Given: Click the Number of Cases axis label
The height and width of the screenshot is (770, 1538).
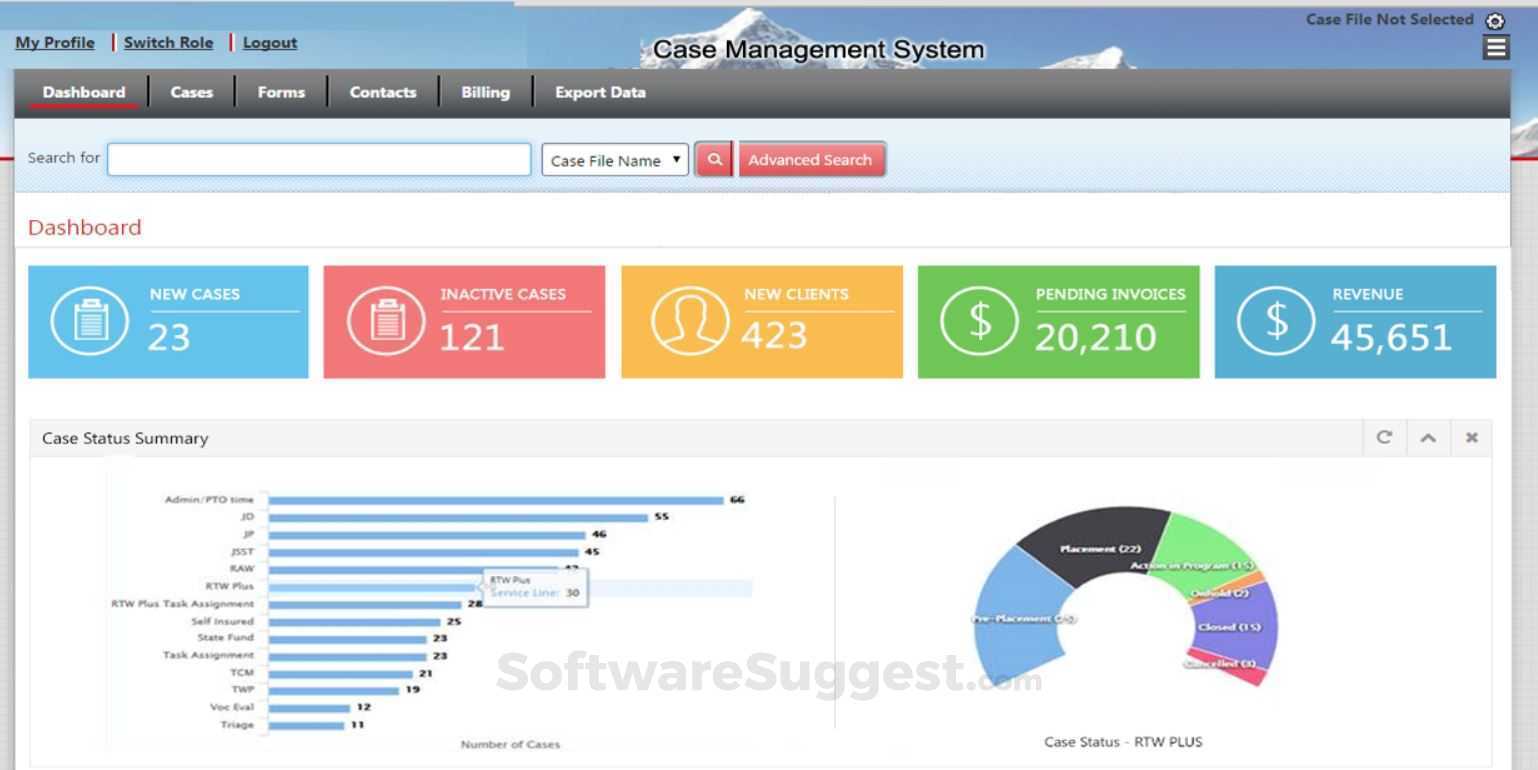Looking at the screenshot, I should coord(510,744).
